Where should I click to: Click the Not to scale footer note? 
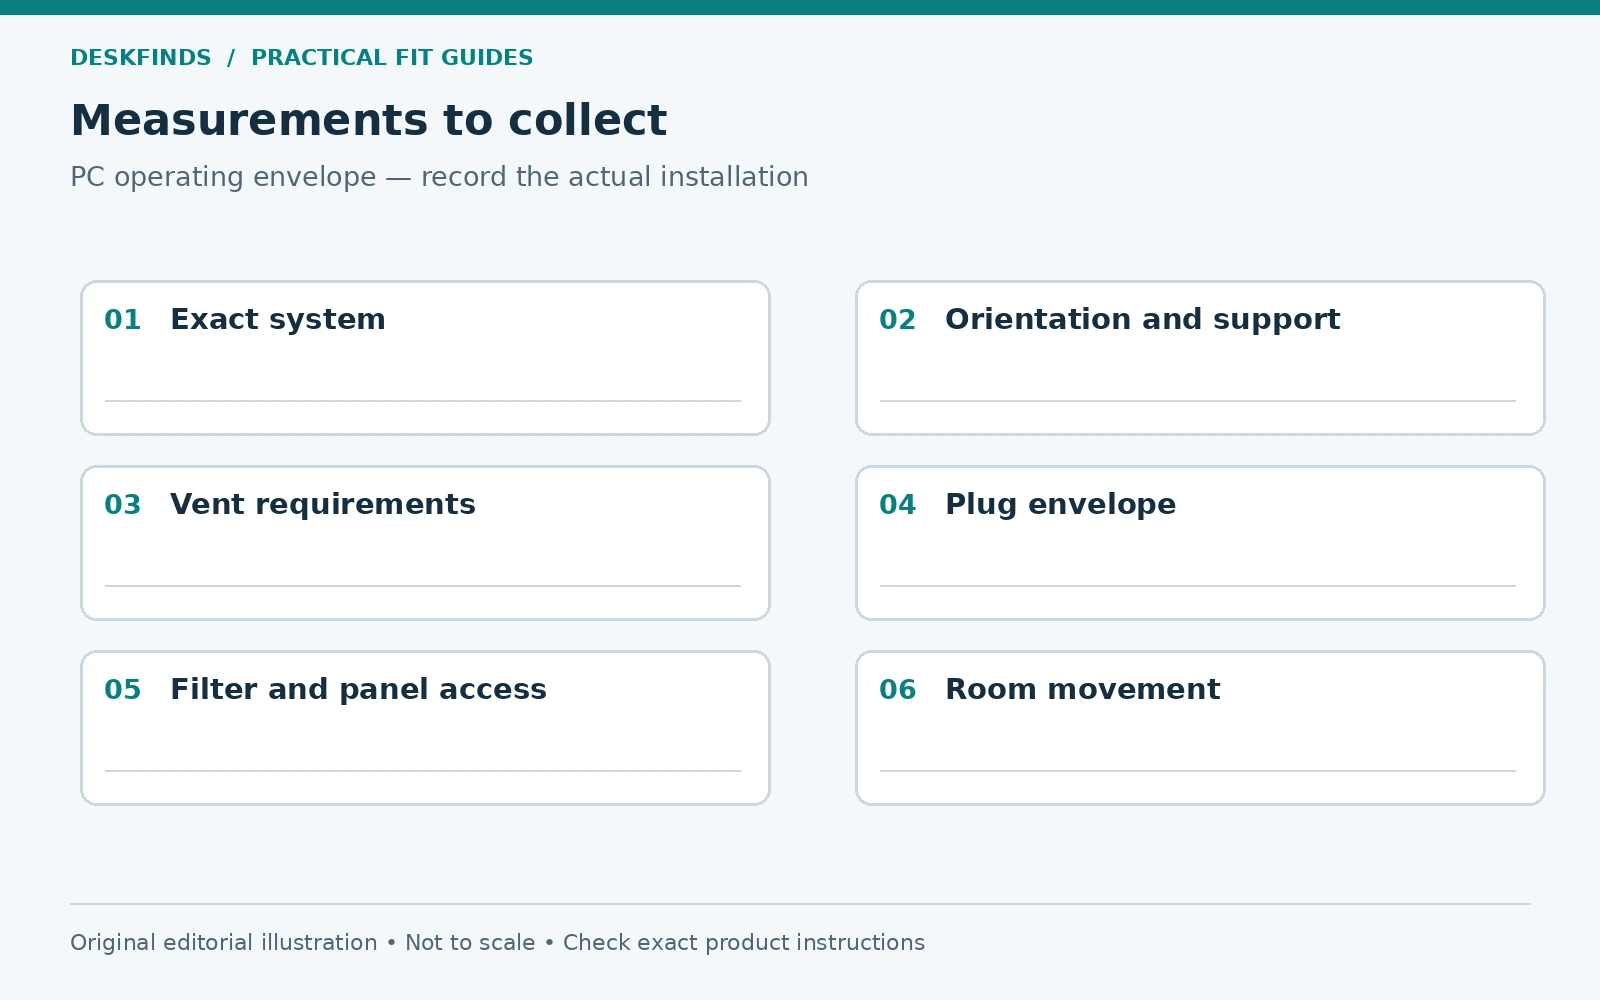tap(470, 943)
